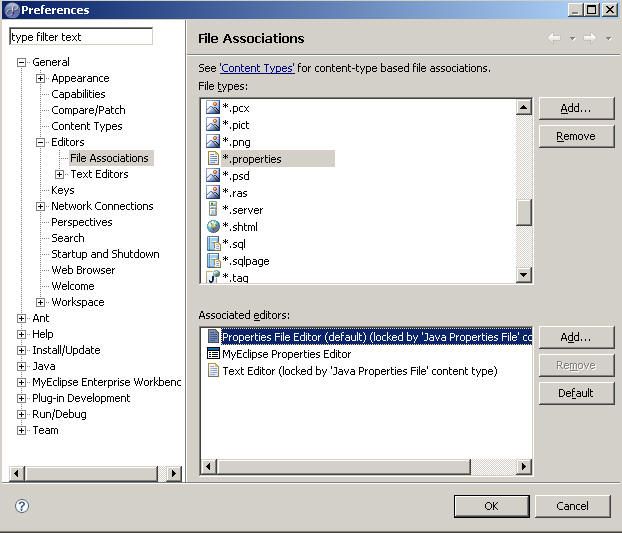Image resolution: width=622 pixels, height=533 pixels.
Task: Expand the Help tree node
Action: (21, 334)
